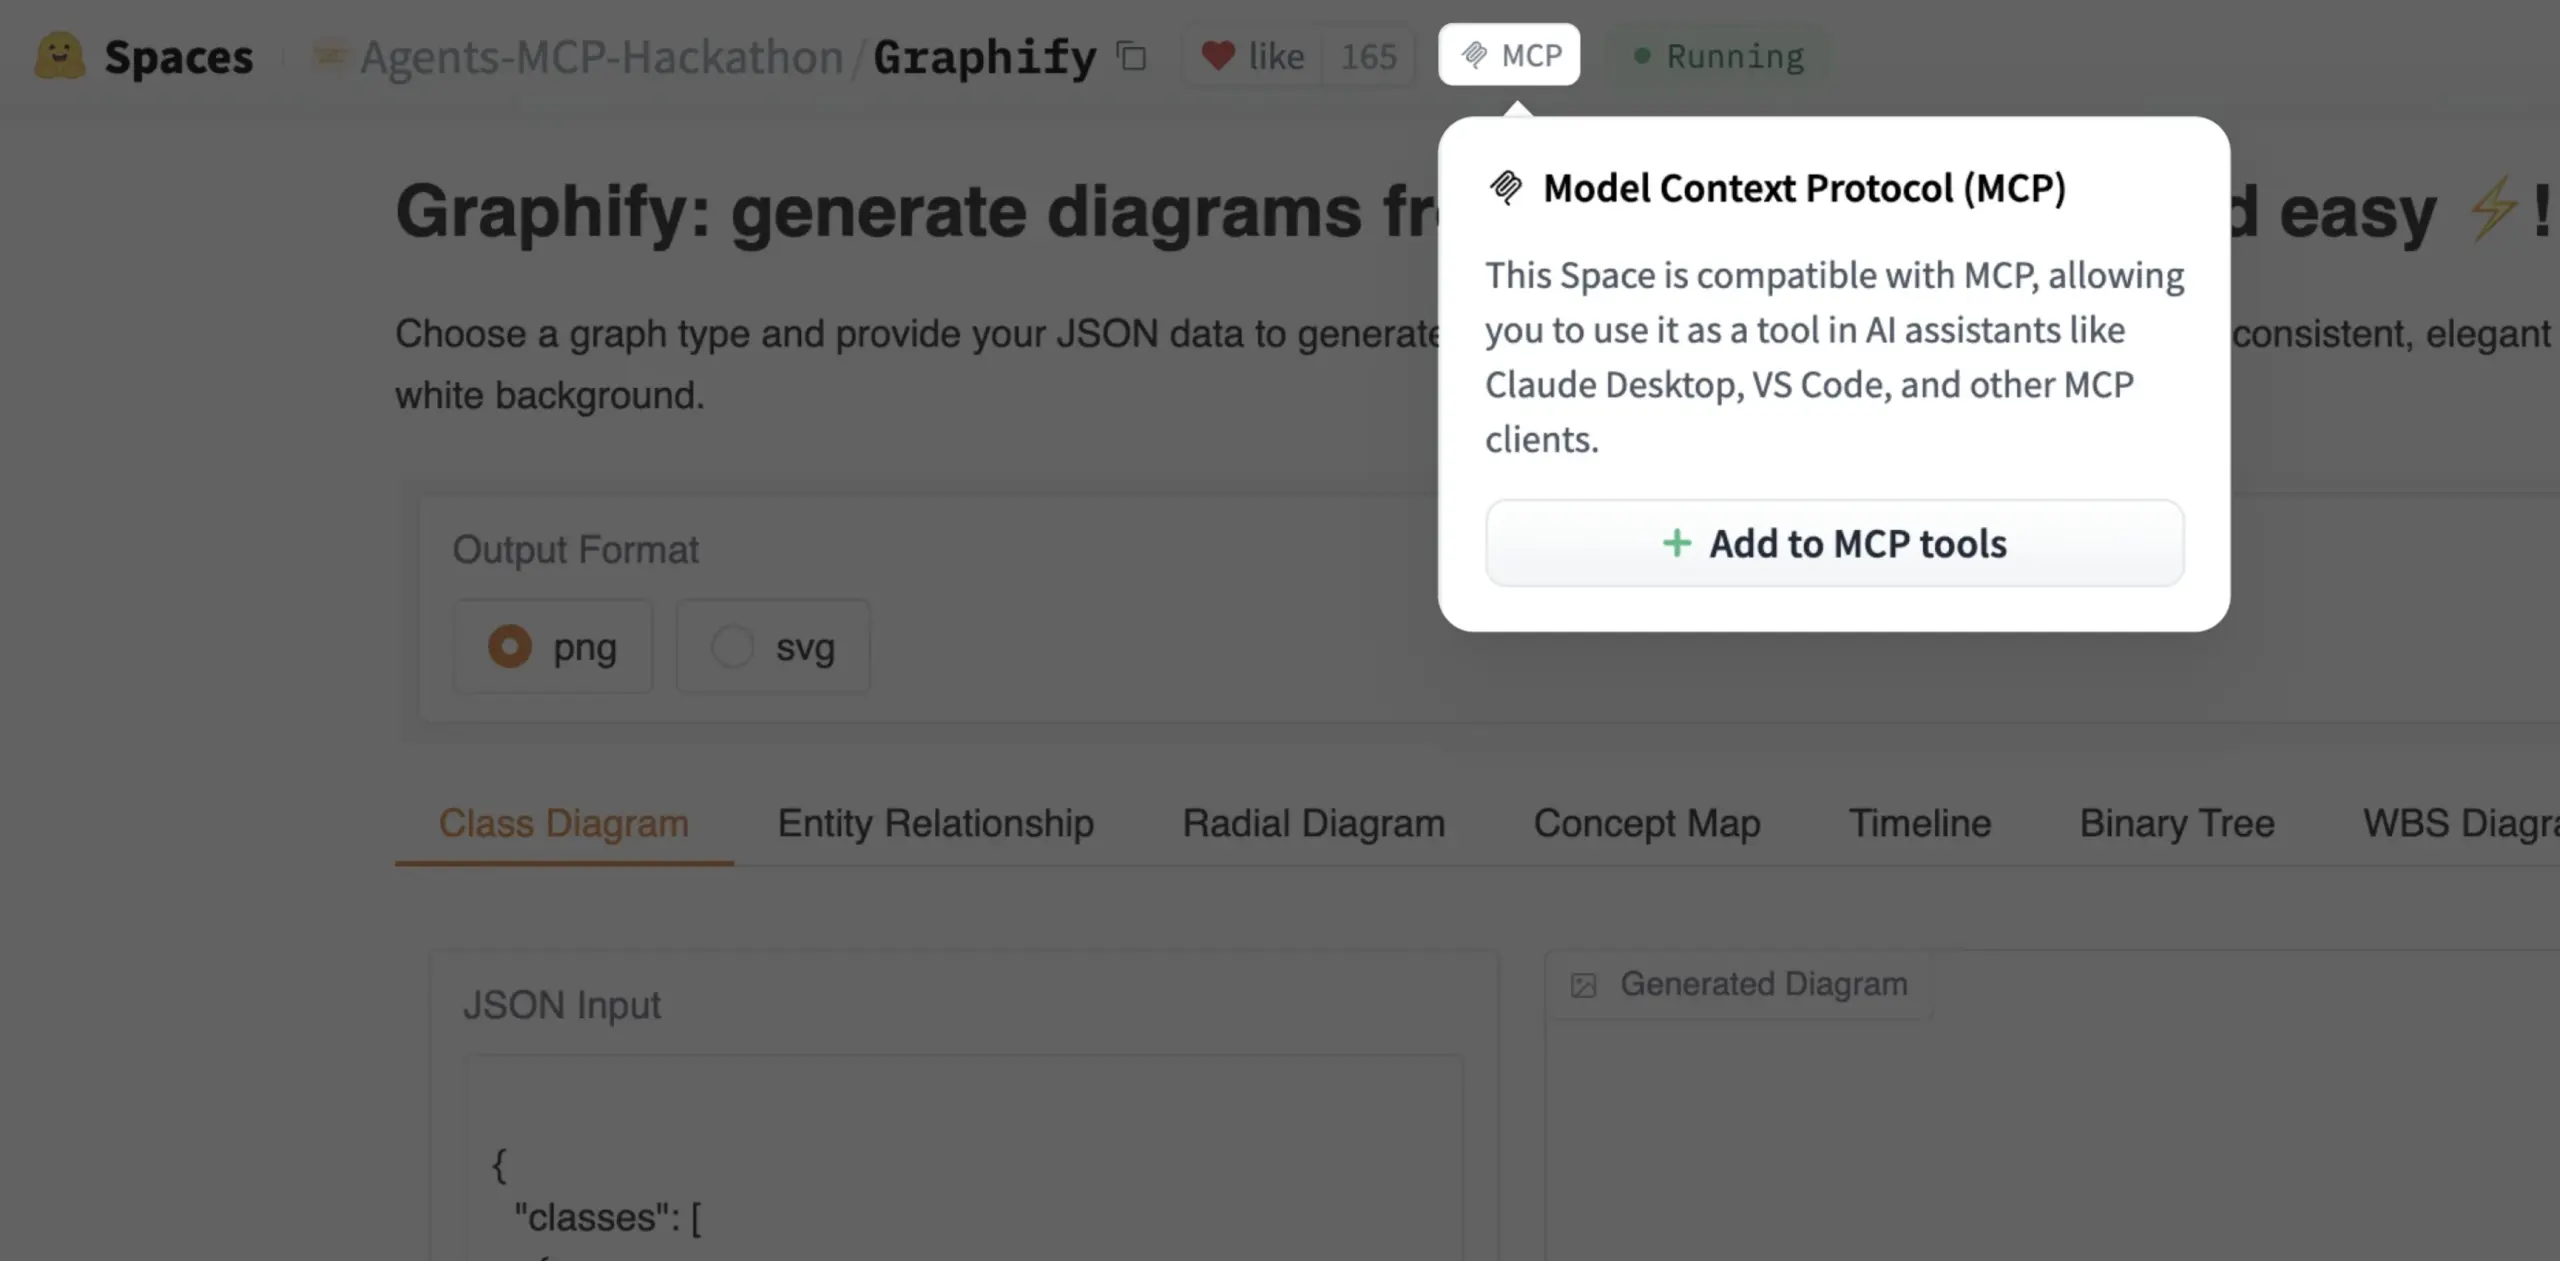Click the Generated Diagram image icon
Viewport: 2560px width, 1261px height.
pyautogui.click(x=1583, y=985)
